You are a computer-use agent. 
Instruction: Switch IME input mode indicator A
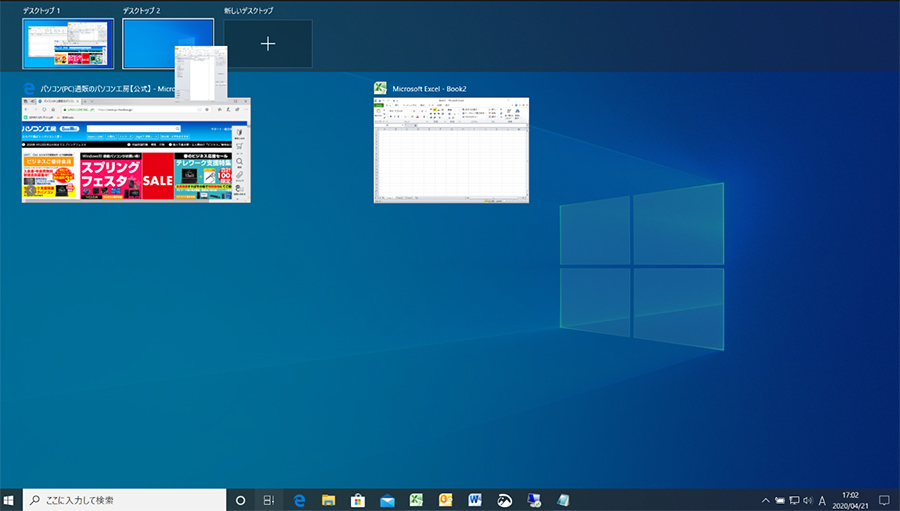coord(822,500)
